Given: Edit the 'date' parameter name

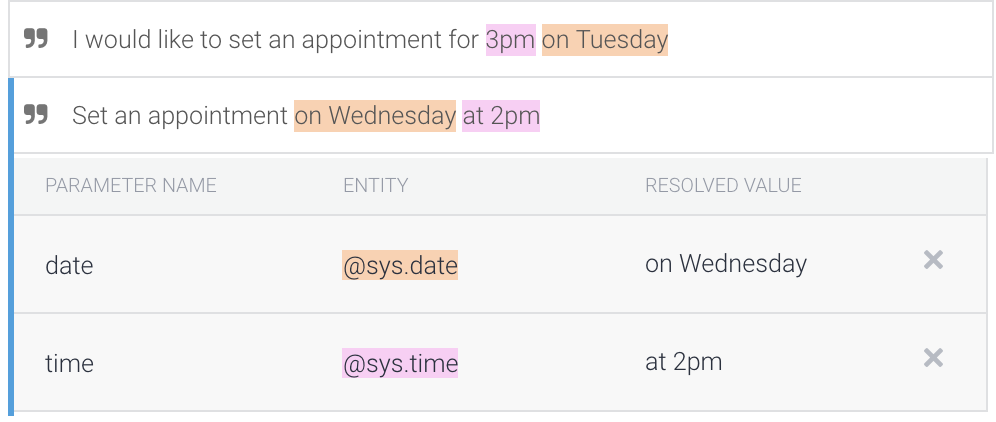Looking at the screenshot, I should coord(69,266).
